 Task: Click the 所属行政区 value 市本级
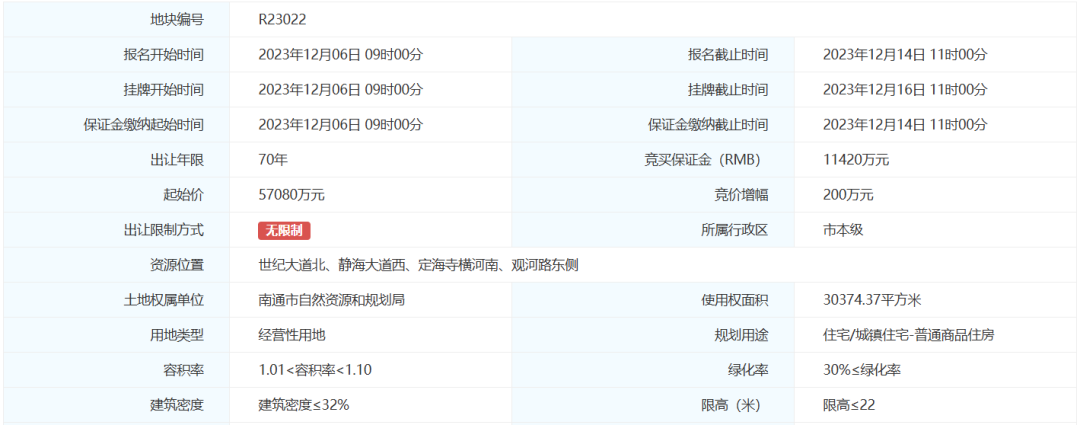842,230
